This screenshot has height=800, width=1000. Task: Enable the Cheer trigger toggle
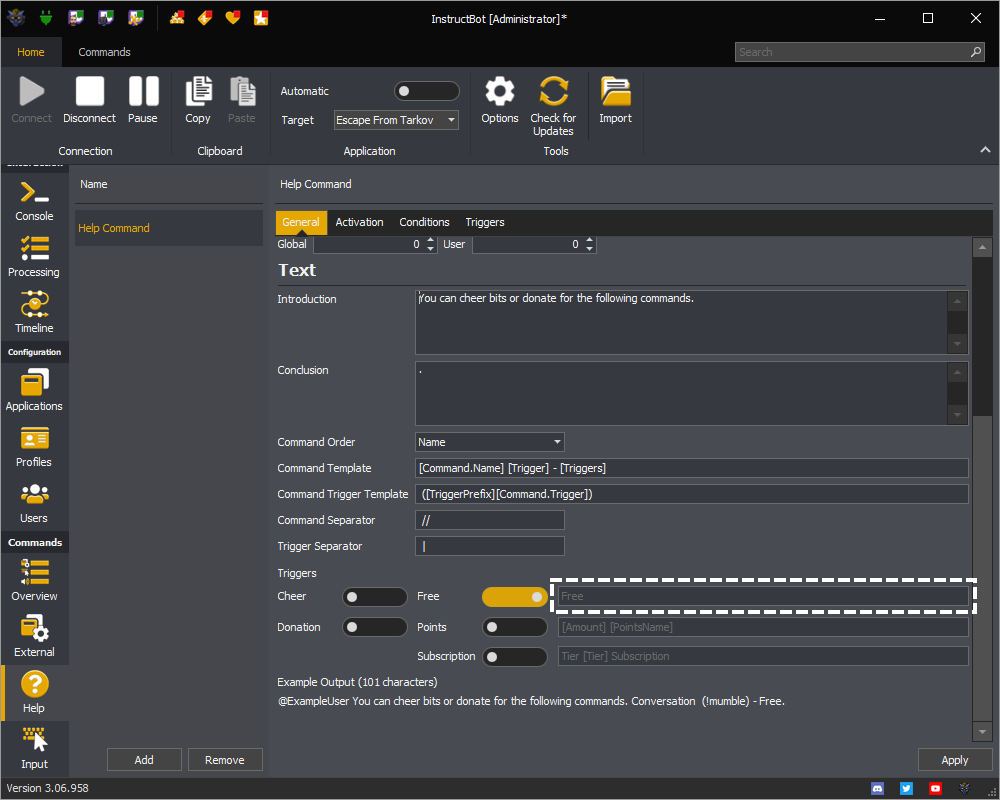coord(374,596)
